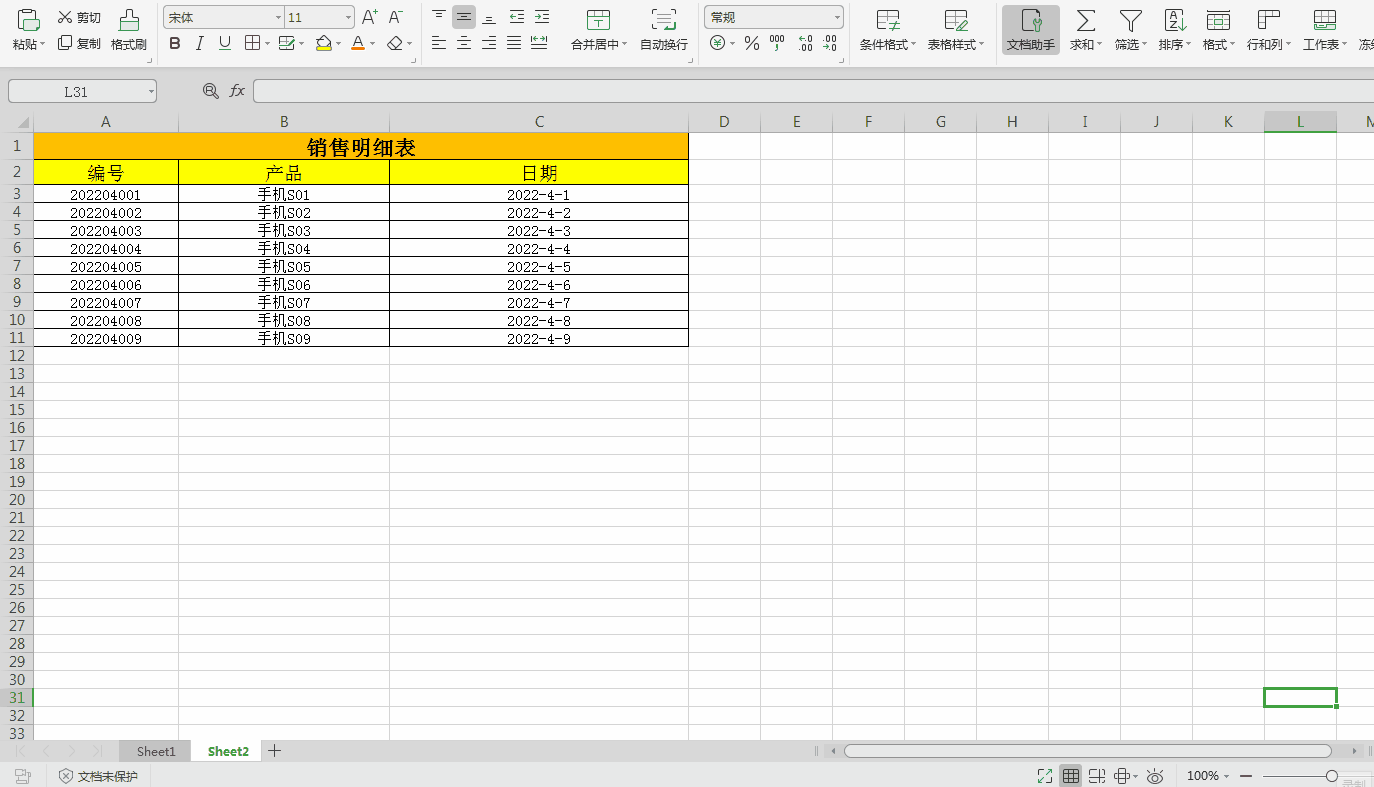
Task: Apply percent style with % icon
Action: (752, 43)
